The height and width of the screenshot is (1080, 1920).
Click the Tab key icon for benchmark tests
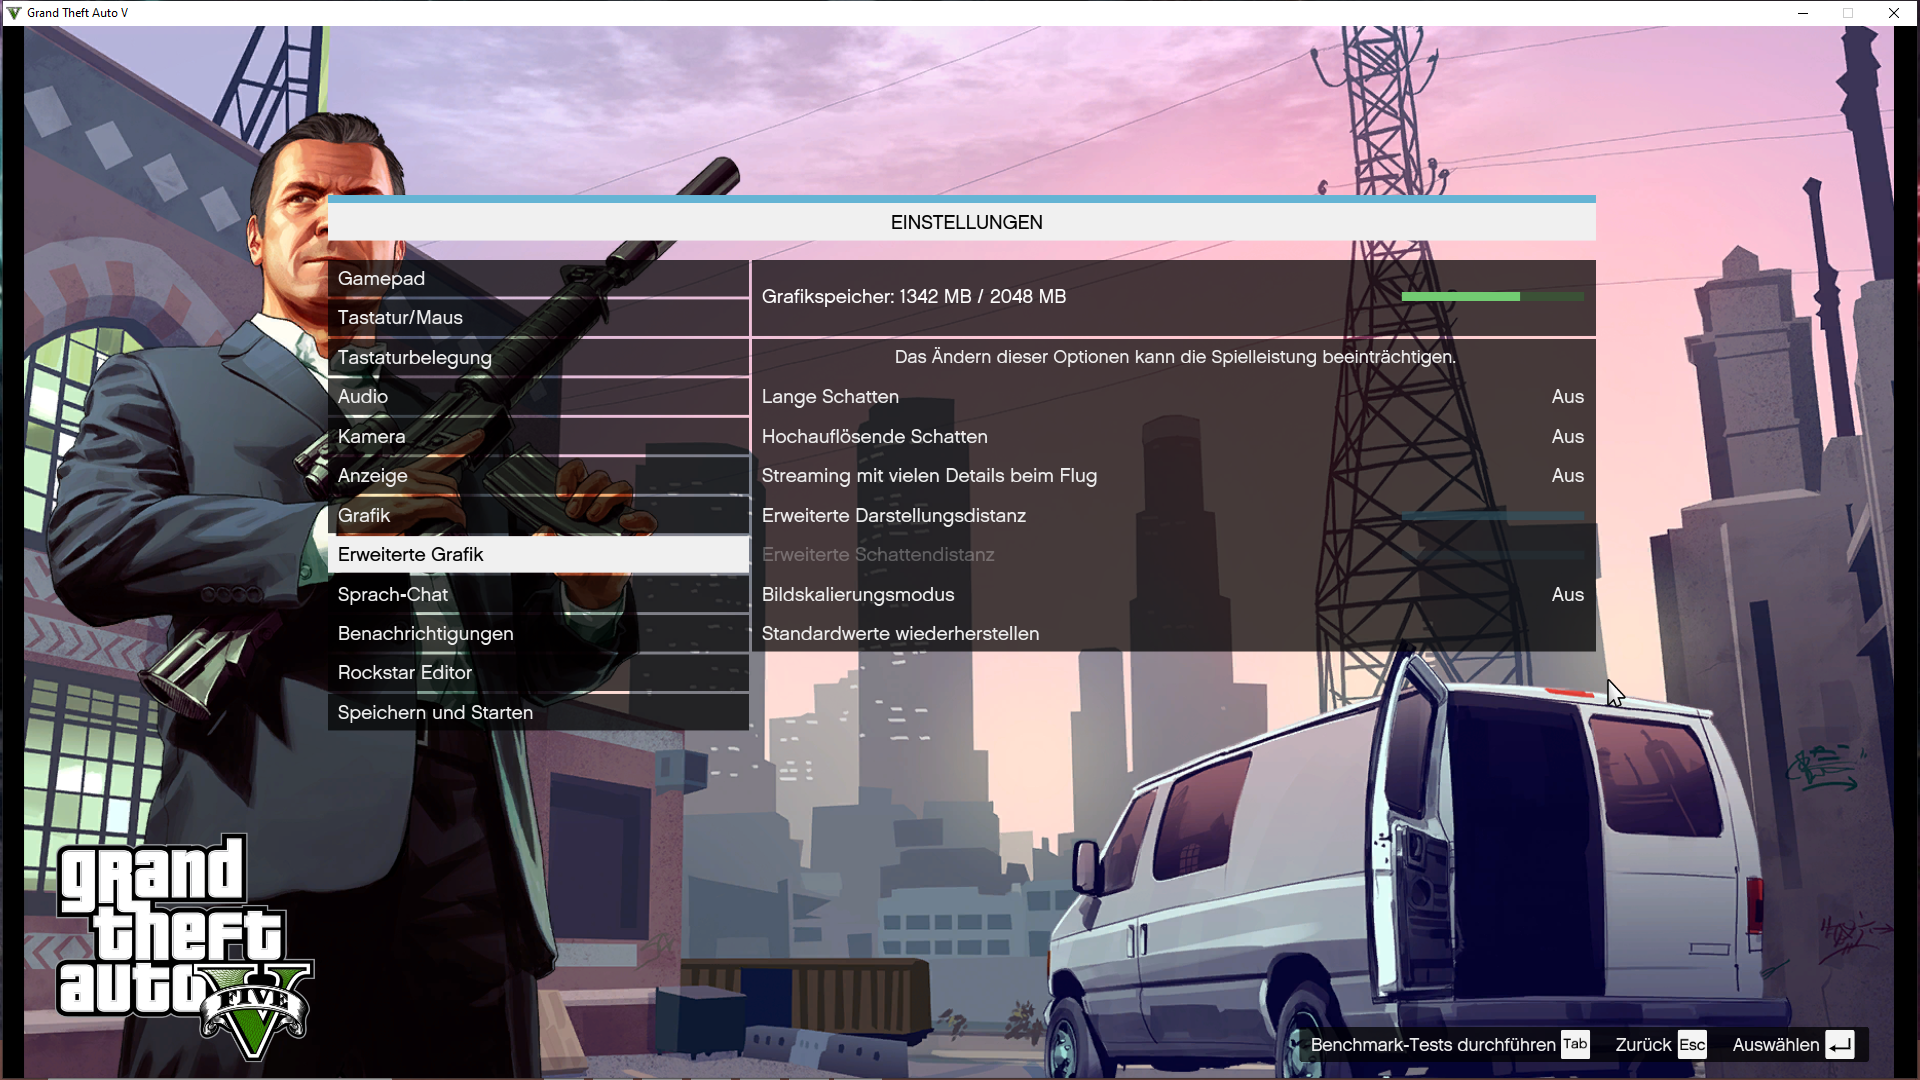[1575, 1044]
